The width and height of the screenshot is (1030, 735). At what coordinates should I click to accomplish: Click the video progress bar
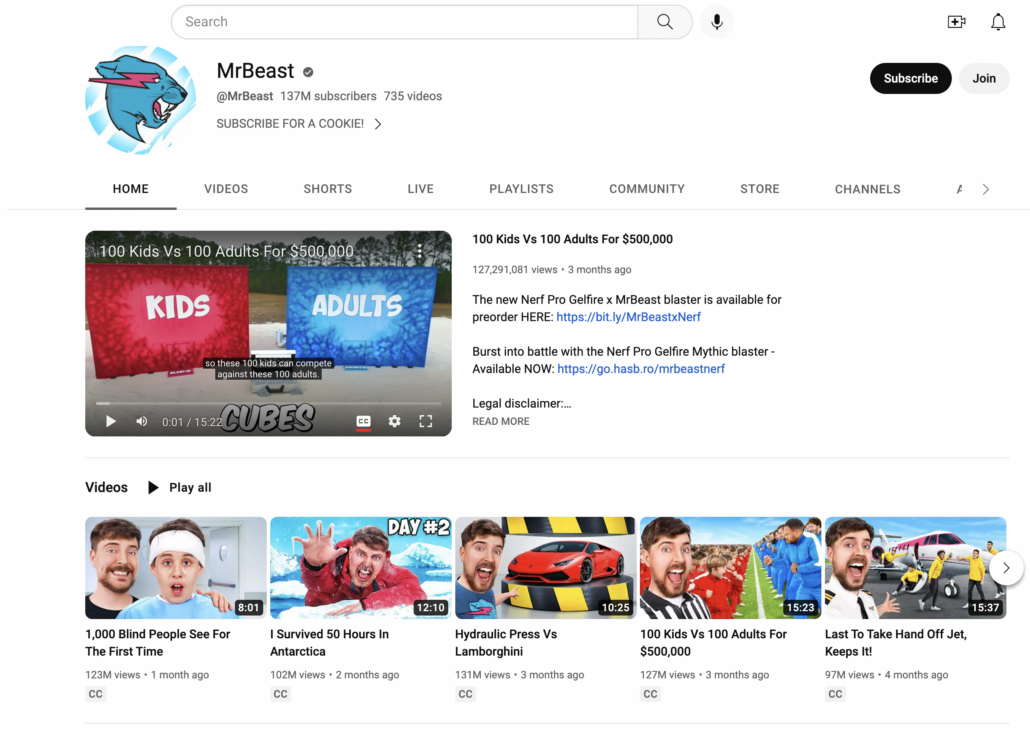(268, 404)
